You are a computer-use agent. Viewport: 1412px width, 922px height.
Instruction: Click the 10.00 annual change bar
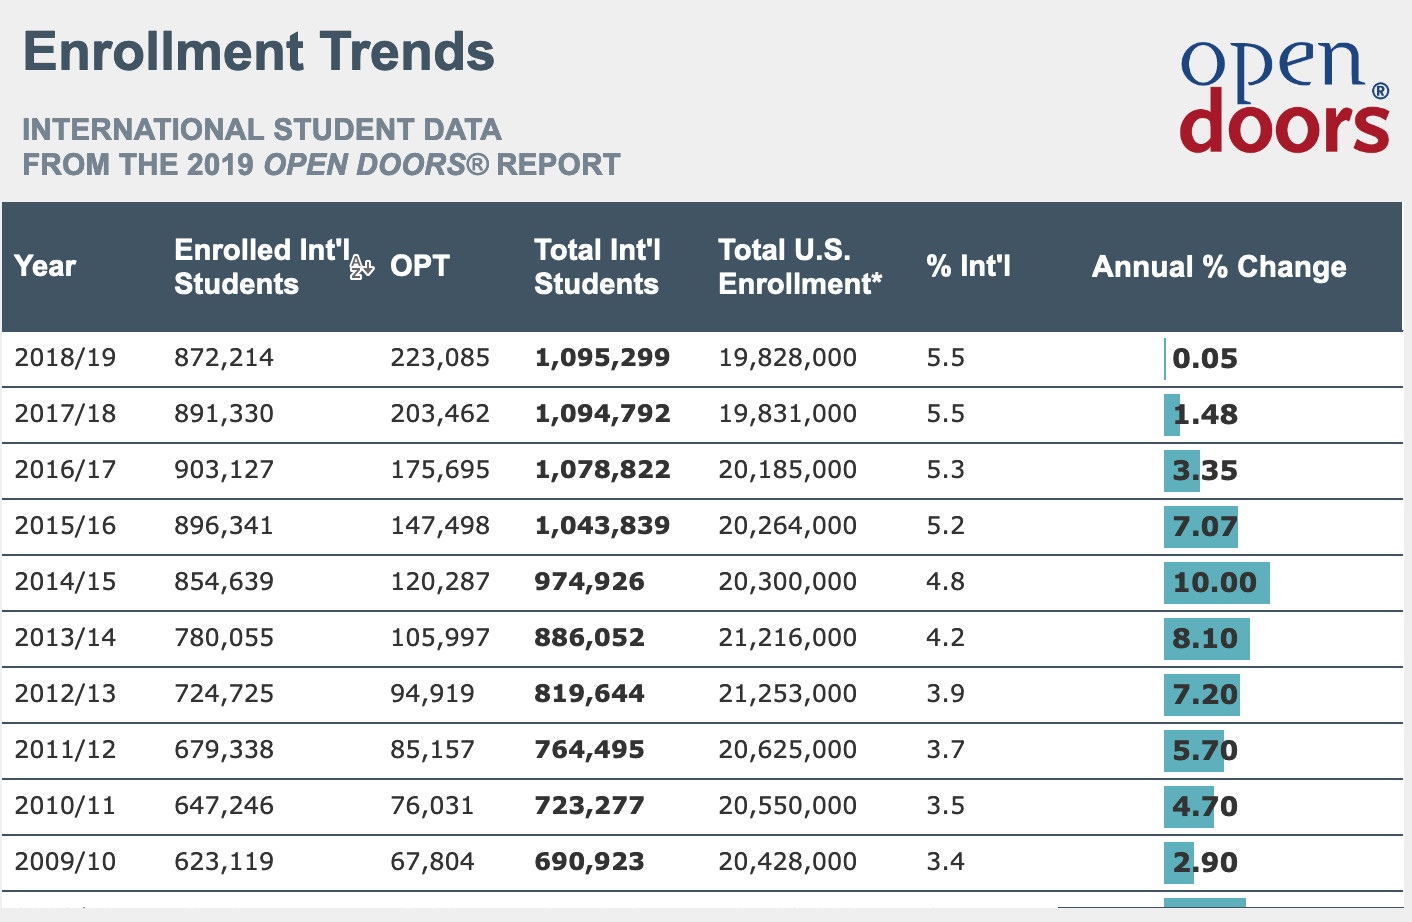click(1215, 582)
